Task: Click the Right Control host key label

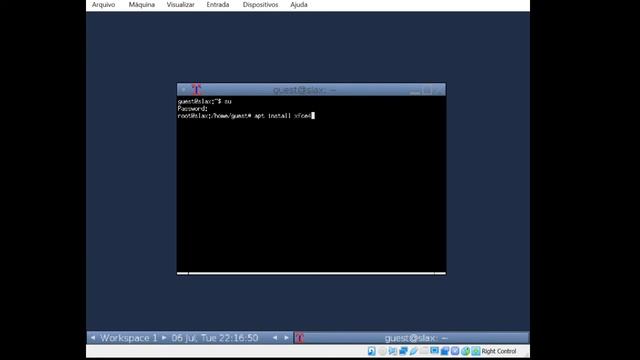Action: (x=499, y=351)
